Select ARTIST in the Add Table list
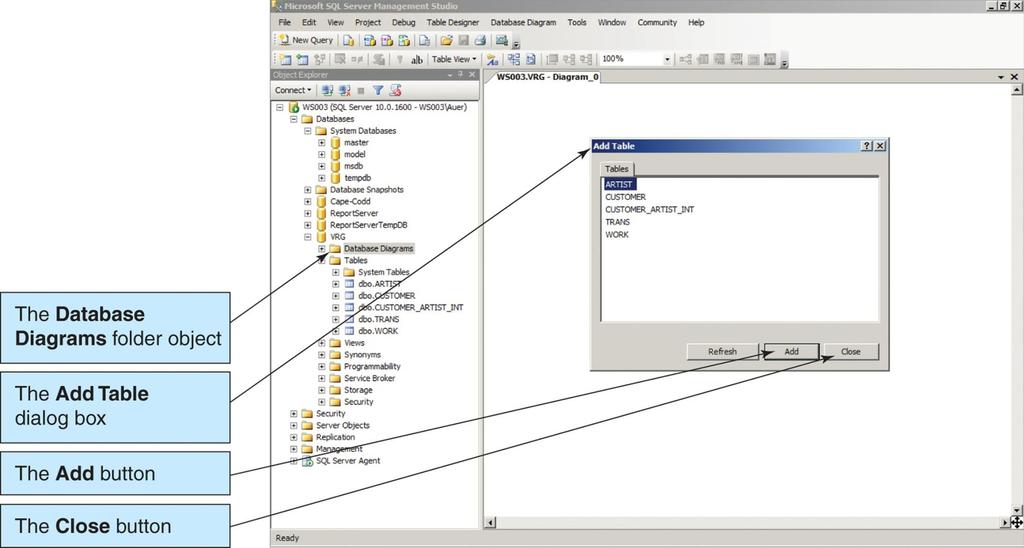Image resolution: width=1024 pixels, height=548 pixels. 618,185
